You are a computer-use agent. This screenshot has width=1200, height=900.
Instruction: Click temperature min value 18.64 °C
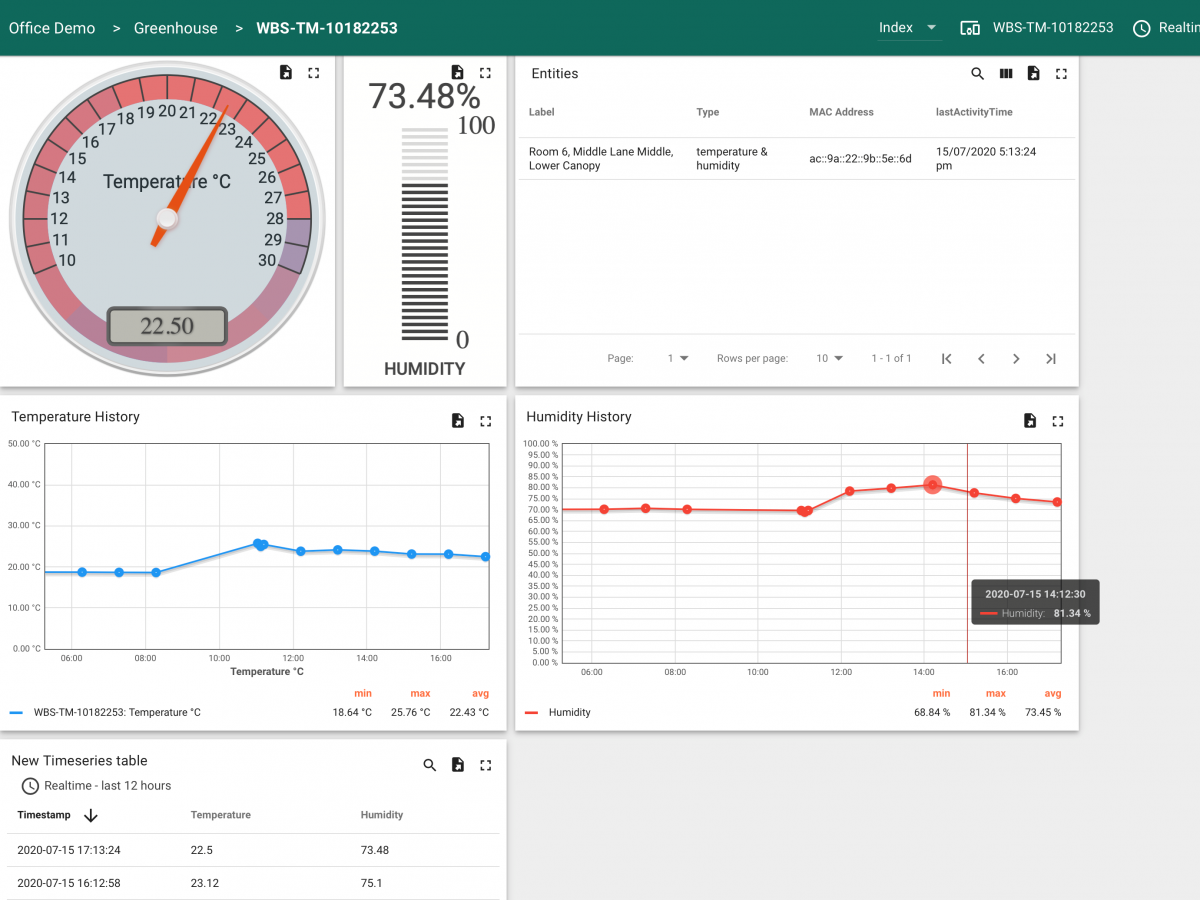pos(352,713)
